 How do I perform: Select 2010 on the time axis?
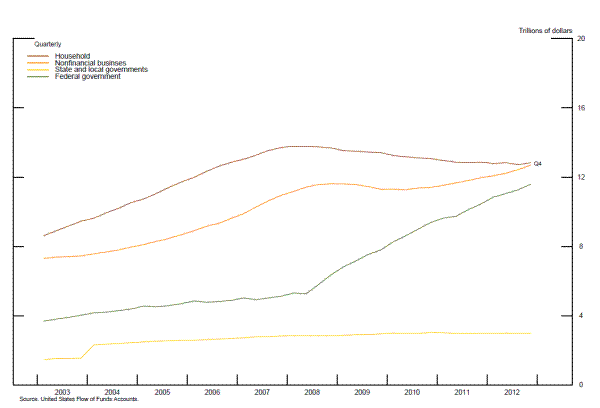tap(411, 392)
